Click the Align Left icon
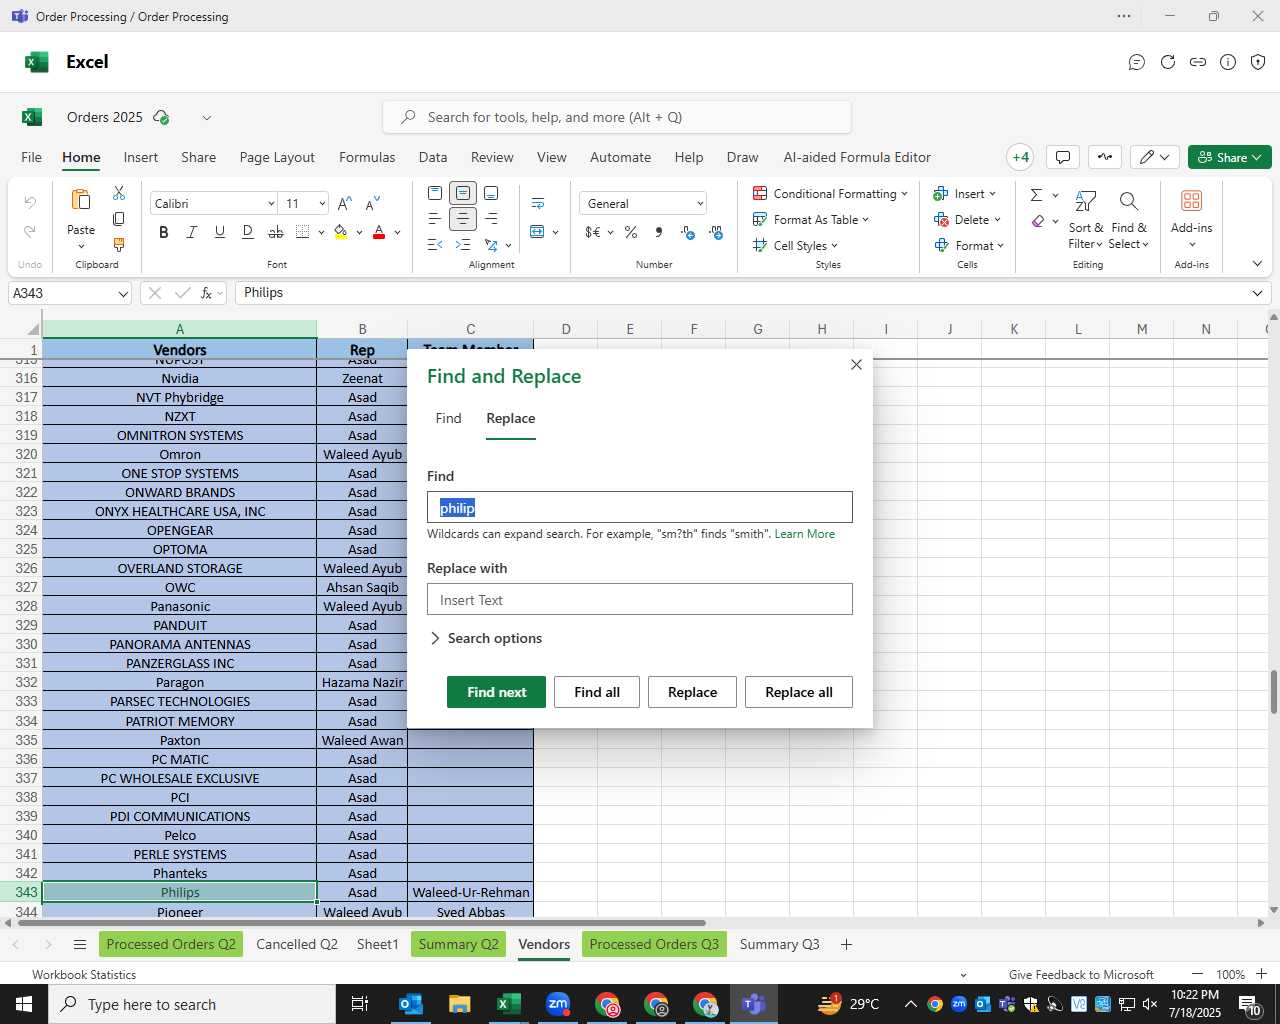Image resolution: width=1280 pixels, height=1024 pixels. point(435,218)
